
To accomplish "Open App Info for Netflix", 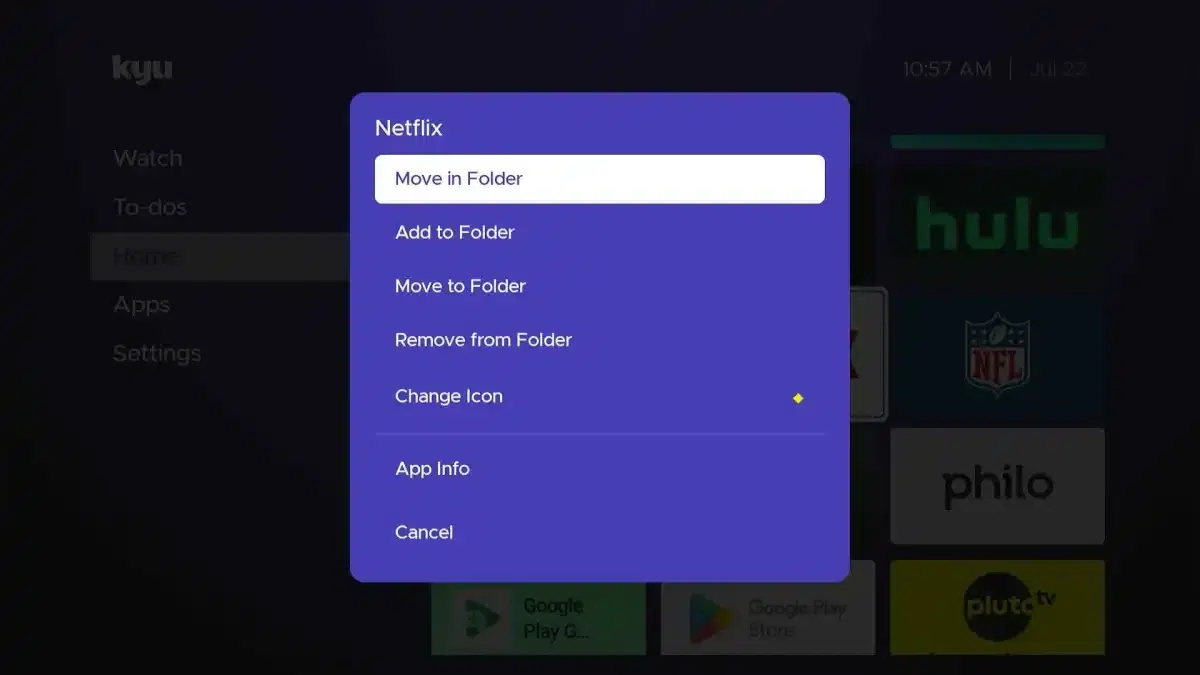I will click(x=600, y=468).
